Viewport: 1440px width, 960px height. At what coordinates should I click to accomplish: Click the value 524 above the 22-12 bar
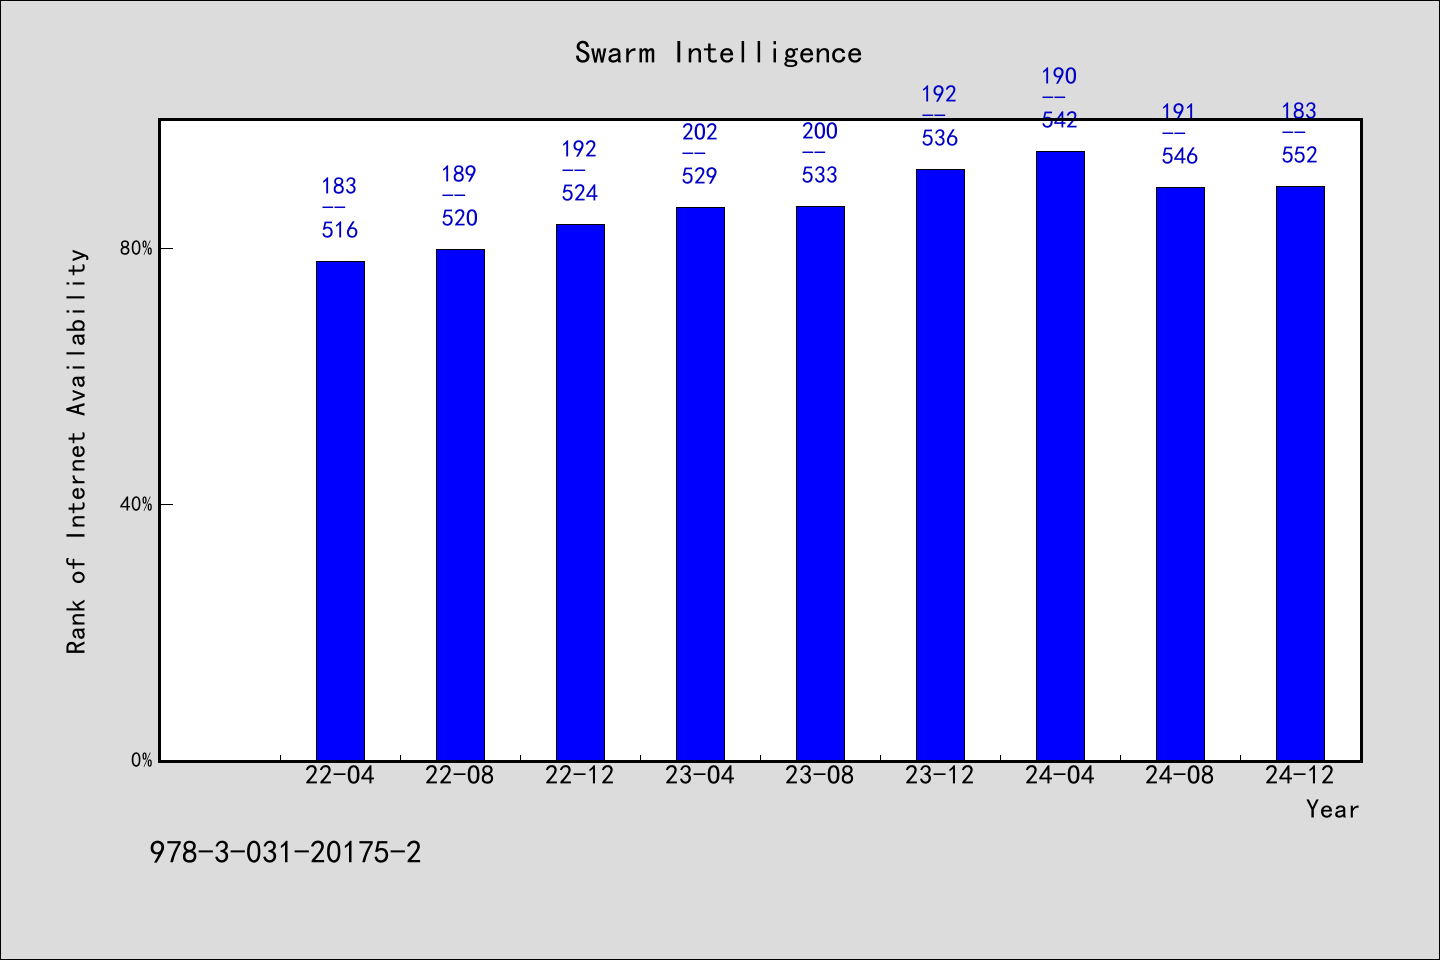[x=580, y=193]
